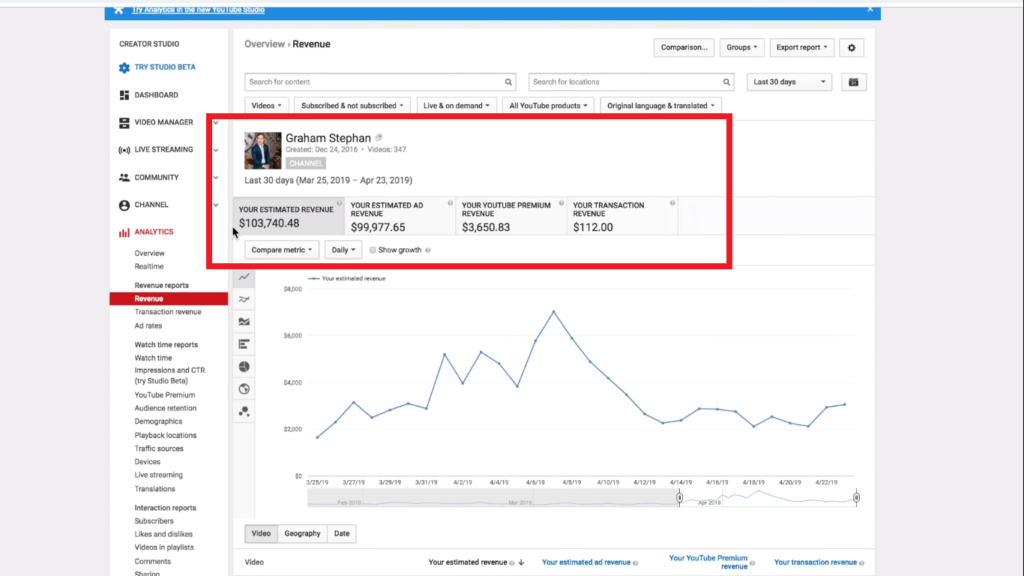The width and height of the screenshot is (1024, 576).
Task: Open Transaction revenue report in sidebar
Action: [x=168, y=312]
